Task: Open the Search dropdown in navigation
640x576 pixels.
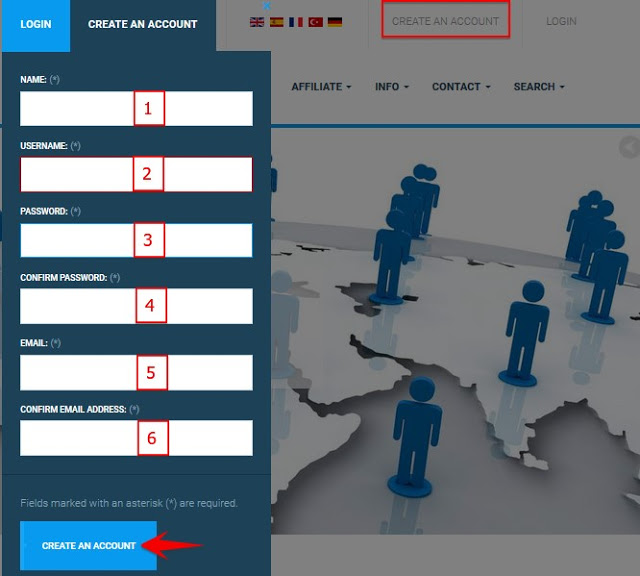Action: point(538,87)
